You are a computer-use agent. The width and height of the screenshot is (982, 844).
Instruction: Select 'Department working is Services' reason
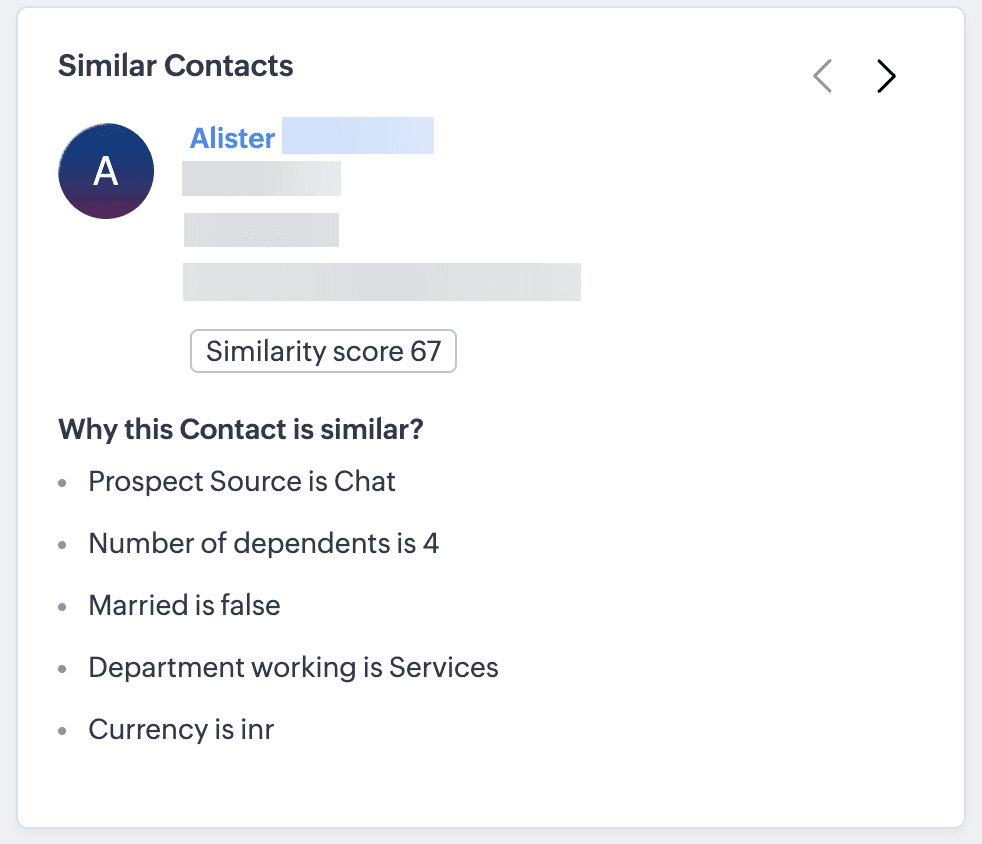[x=293, y=667]
